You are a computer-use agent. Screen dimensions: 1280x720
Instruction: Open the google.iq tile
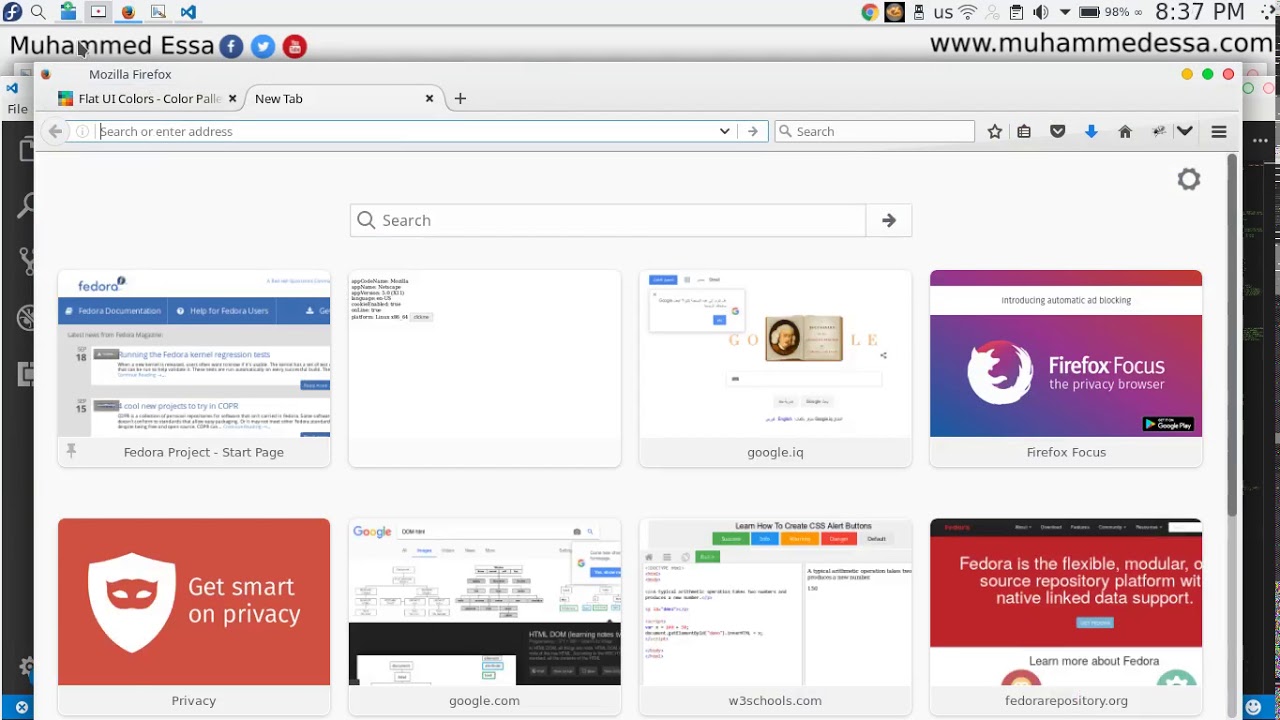click(775, 368)
